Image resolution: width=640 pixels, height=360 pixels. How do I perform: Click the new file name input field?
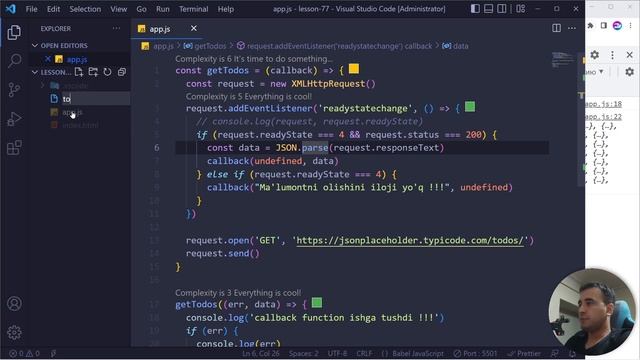pyautogui.click(x=96, y=98)
